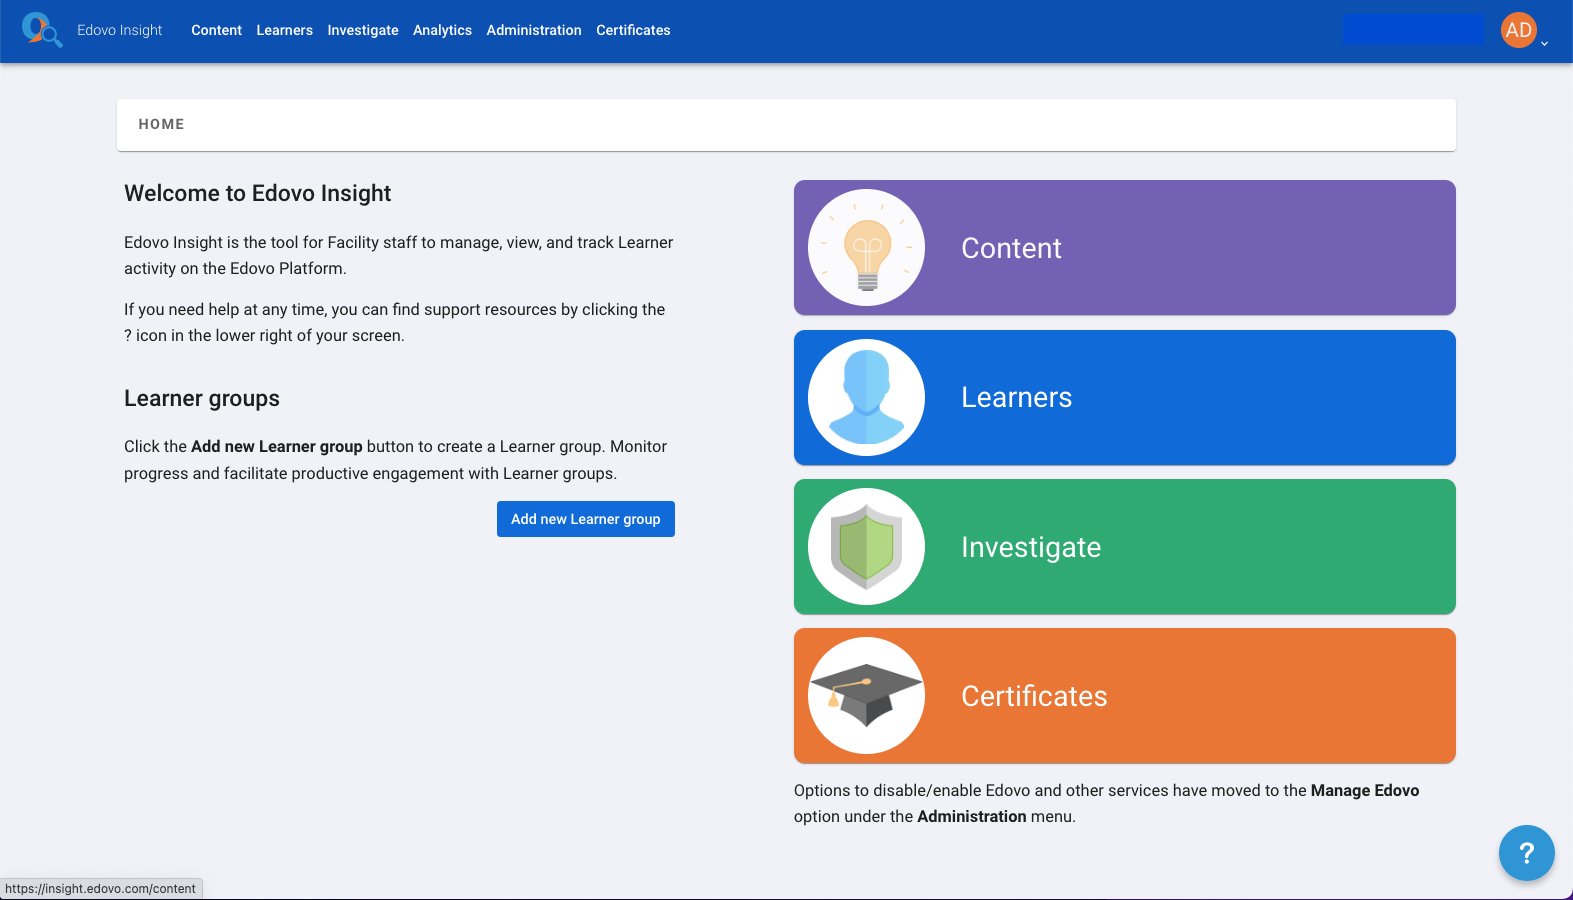Click the Edovo Insight logo icon
The image size is (1573, 900).
pos(41,30)
